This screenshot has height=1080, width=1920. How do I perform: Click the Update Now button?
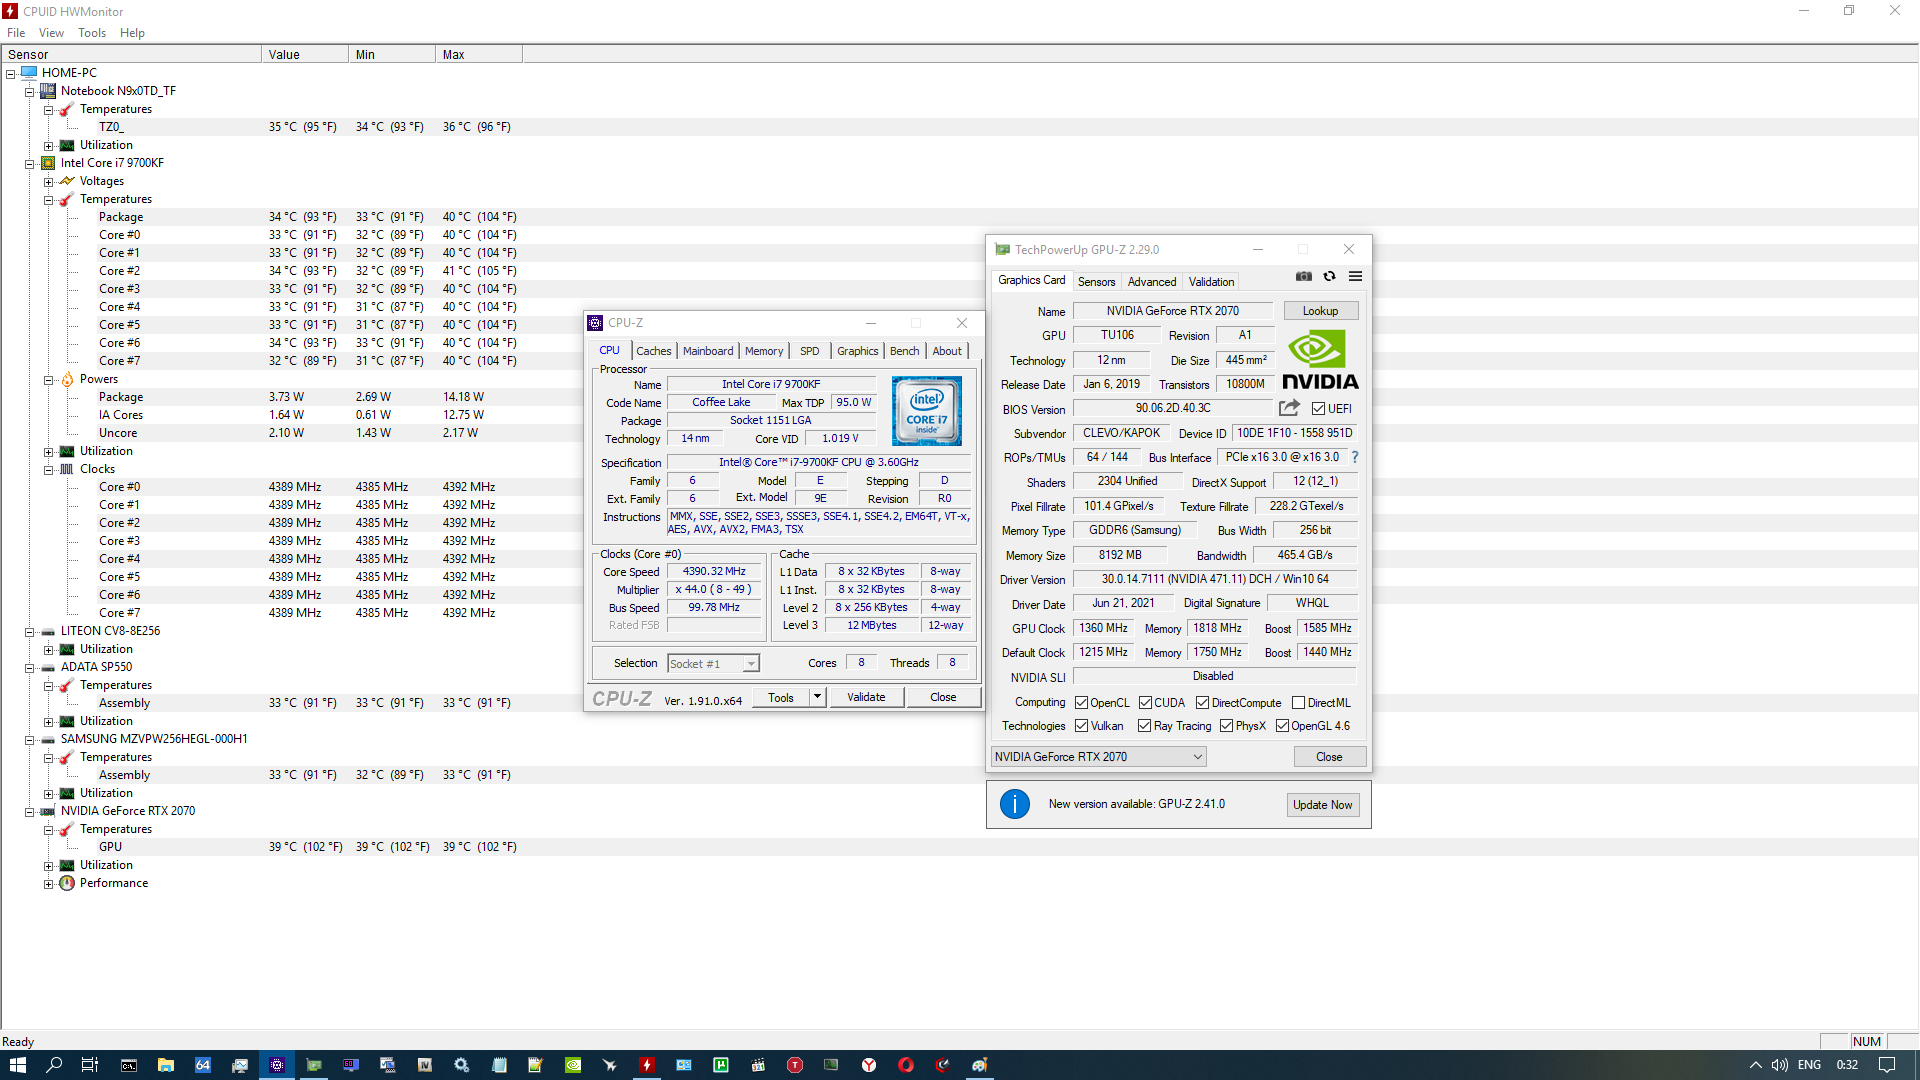coord(1322,805)
